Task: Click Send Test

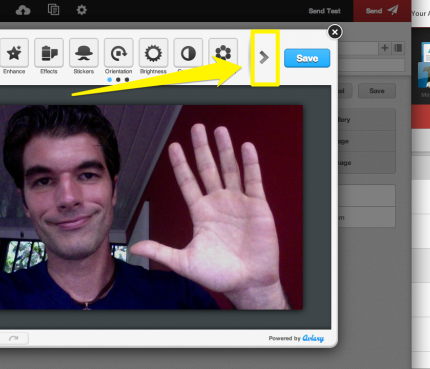Action: pos(324,11)
